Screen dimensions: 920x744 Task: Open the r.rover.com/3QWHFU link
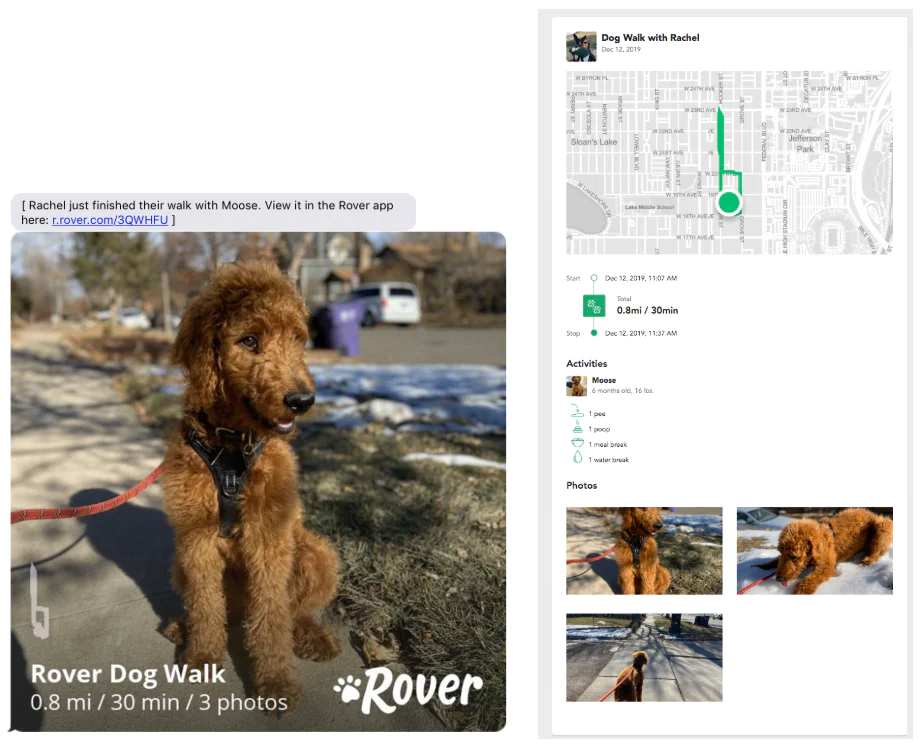(x=110, y=220)
